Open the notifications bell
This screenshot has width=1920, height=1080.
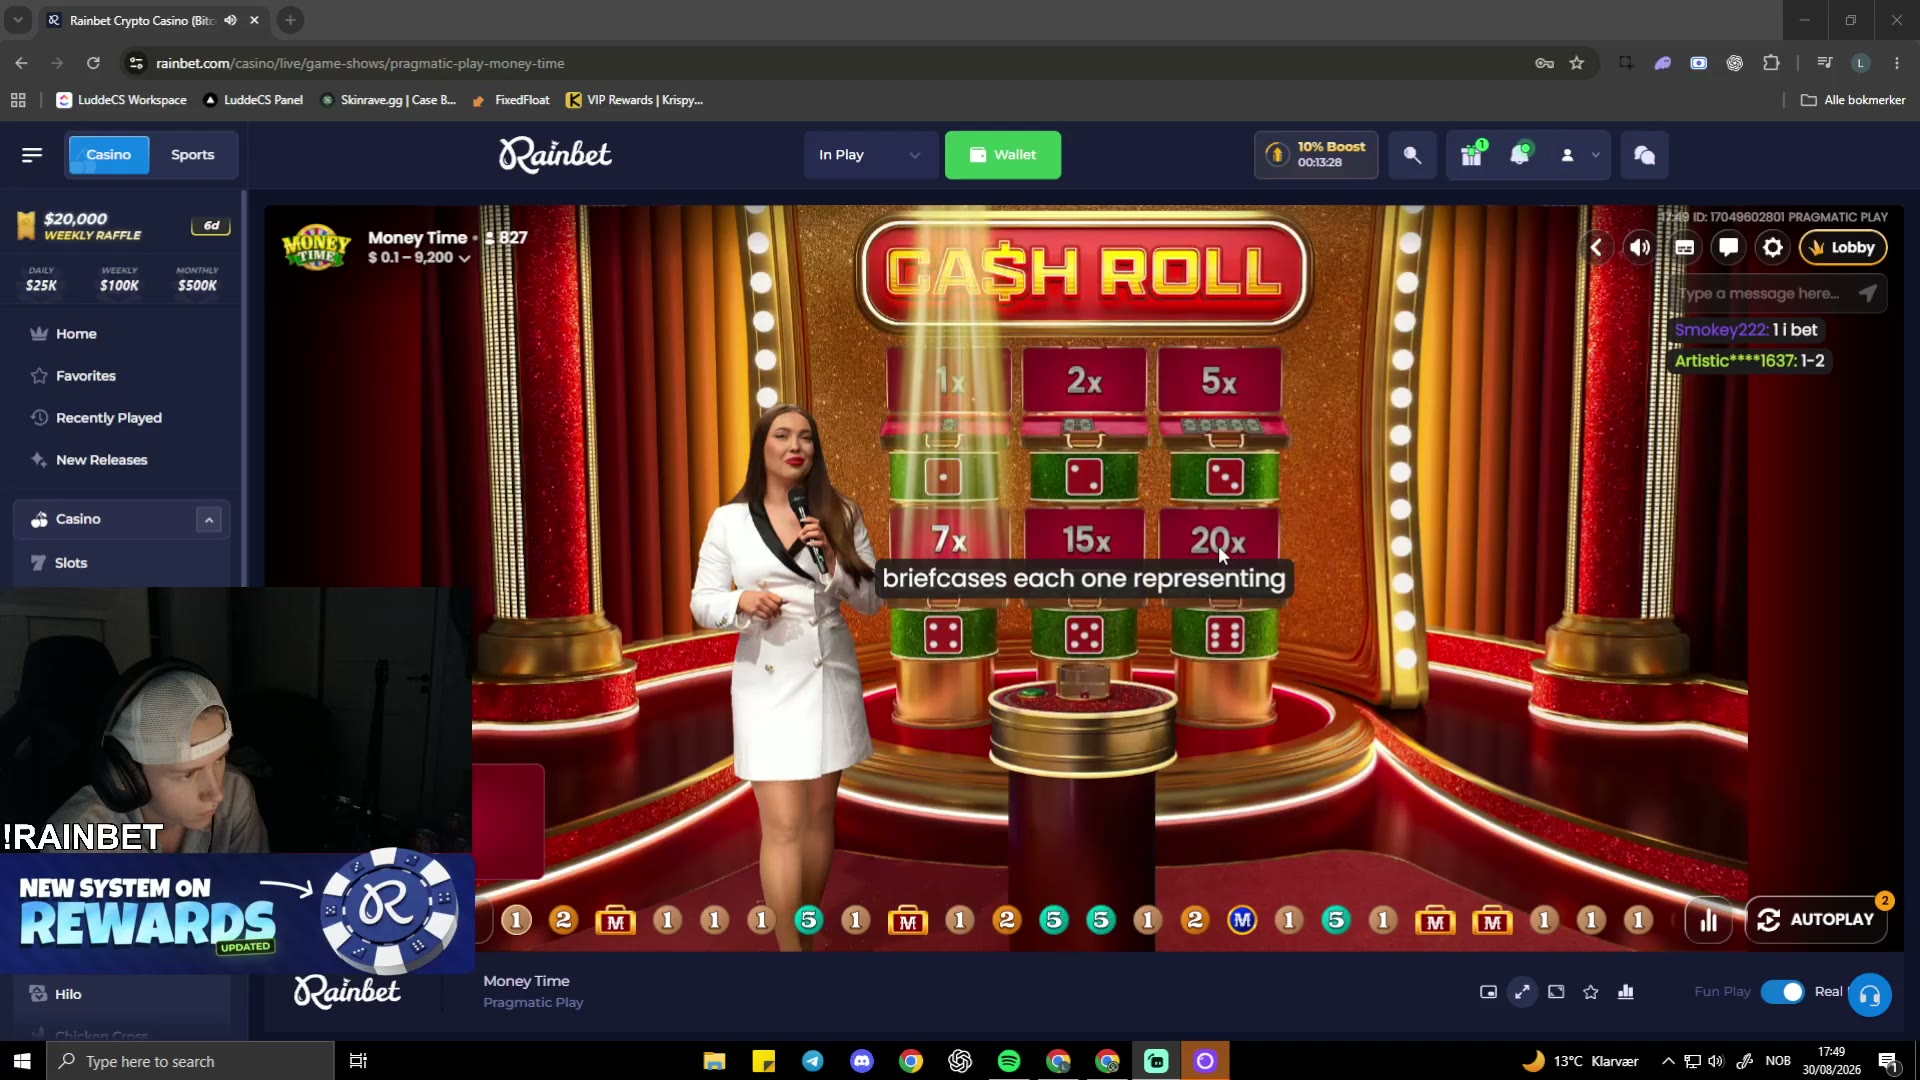[x=1519, y=155]
